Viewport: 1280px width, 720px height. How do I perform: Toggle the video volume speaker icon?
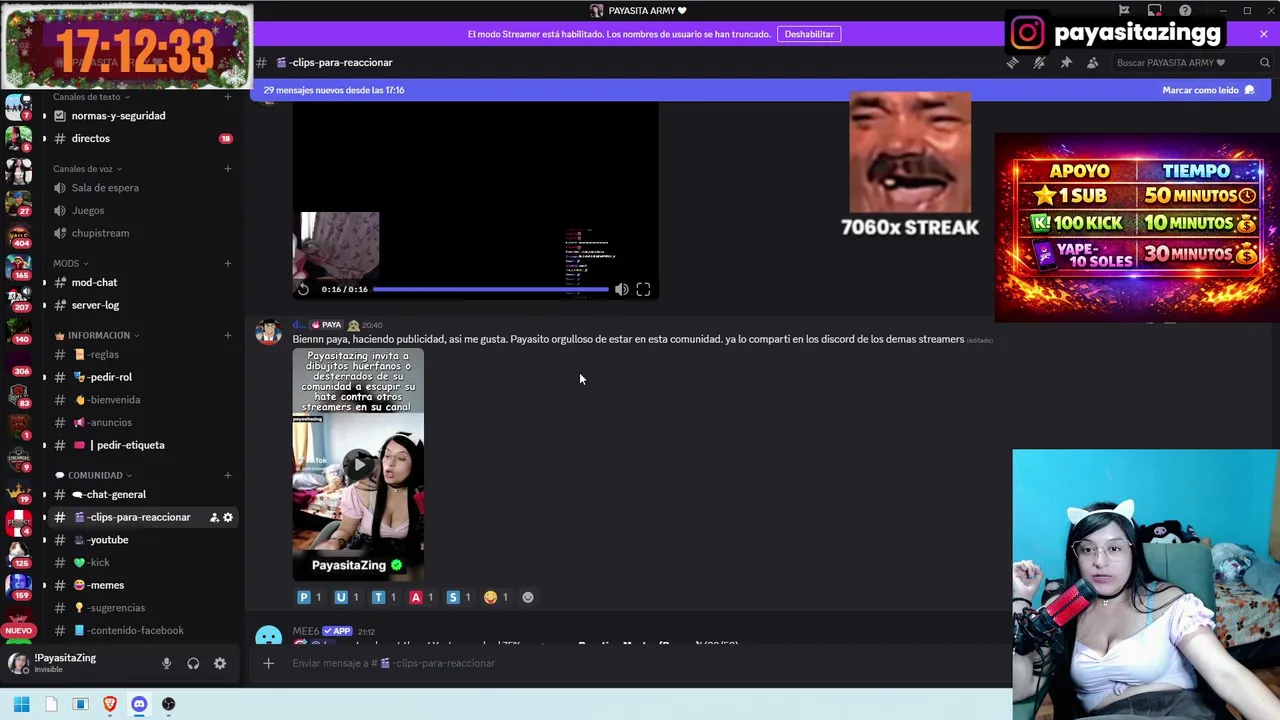click(x=621, y=289)
